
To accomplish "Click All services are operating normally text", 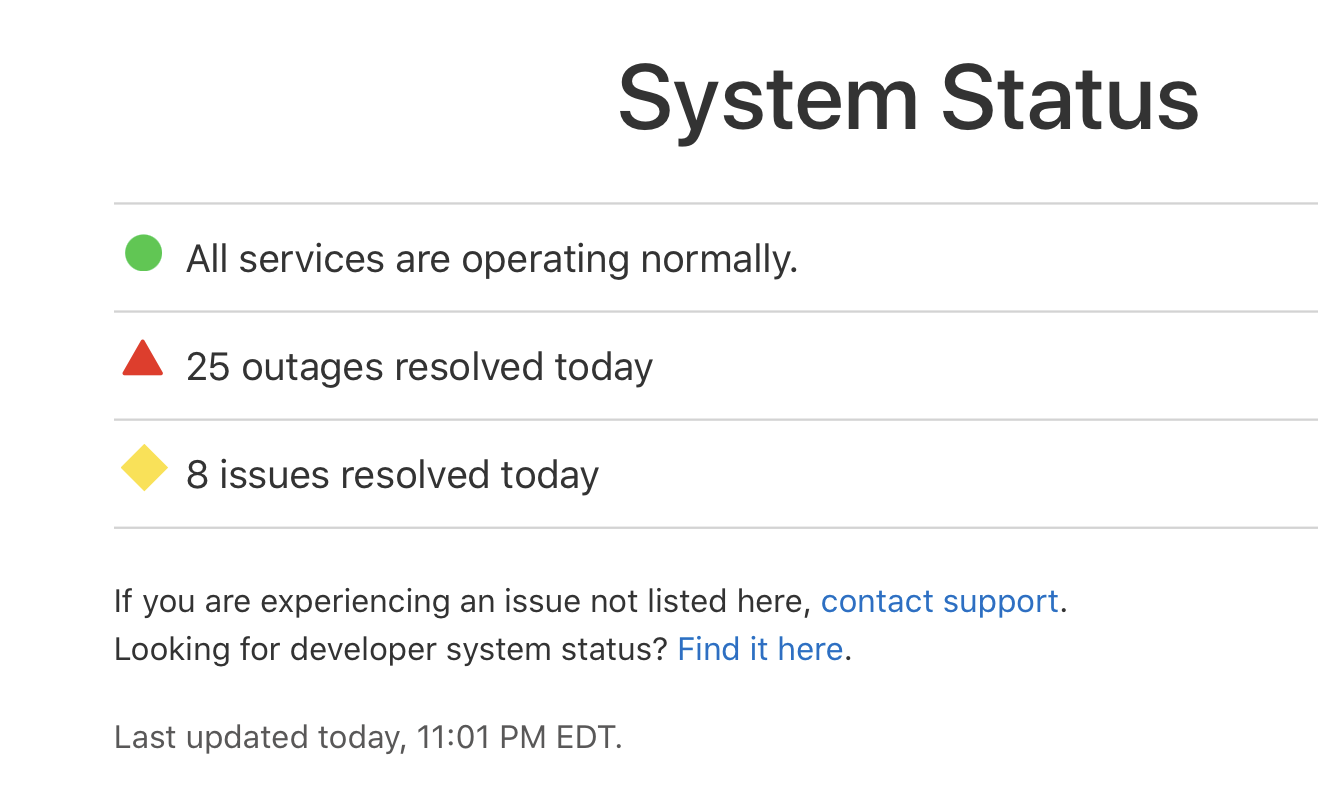I will click(492, 260).
